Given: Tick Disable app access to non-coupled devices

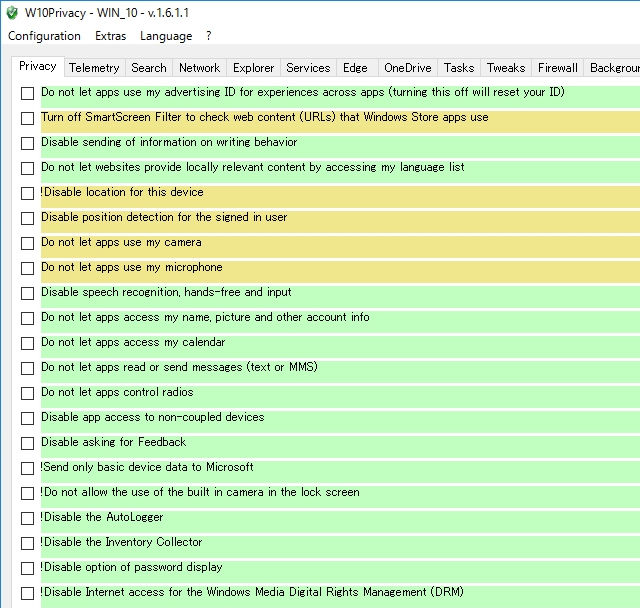Looking at the screenshot, I should 27,418.
